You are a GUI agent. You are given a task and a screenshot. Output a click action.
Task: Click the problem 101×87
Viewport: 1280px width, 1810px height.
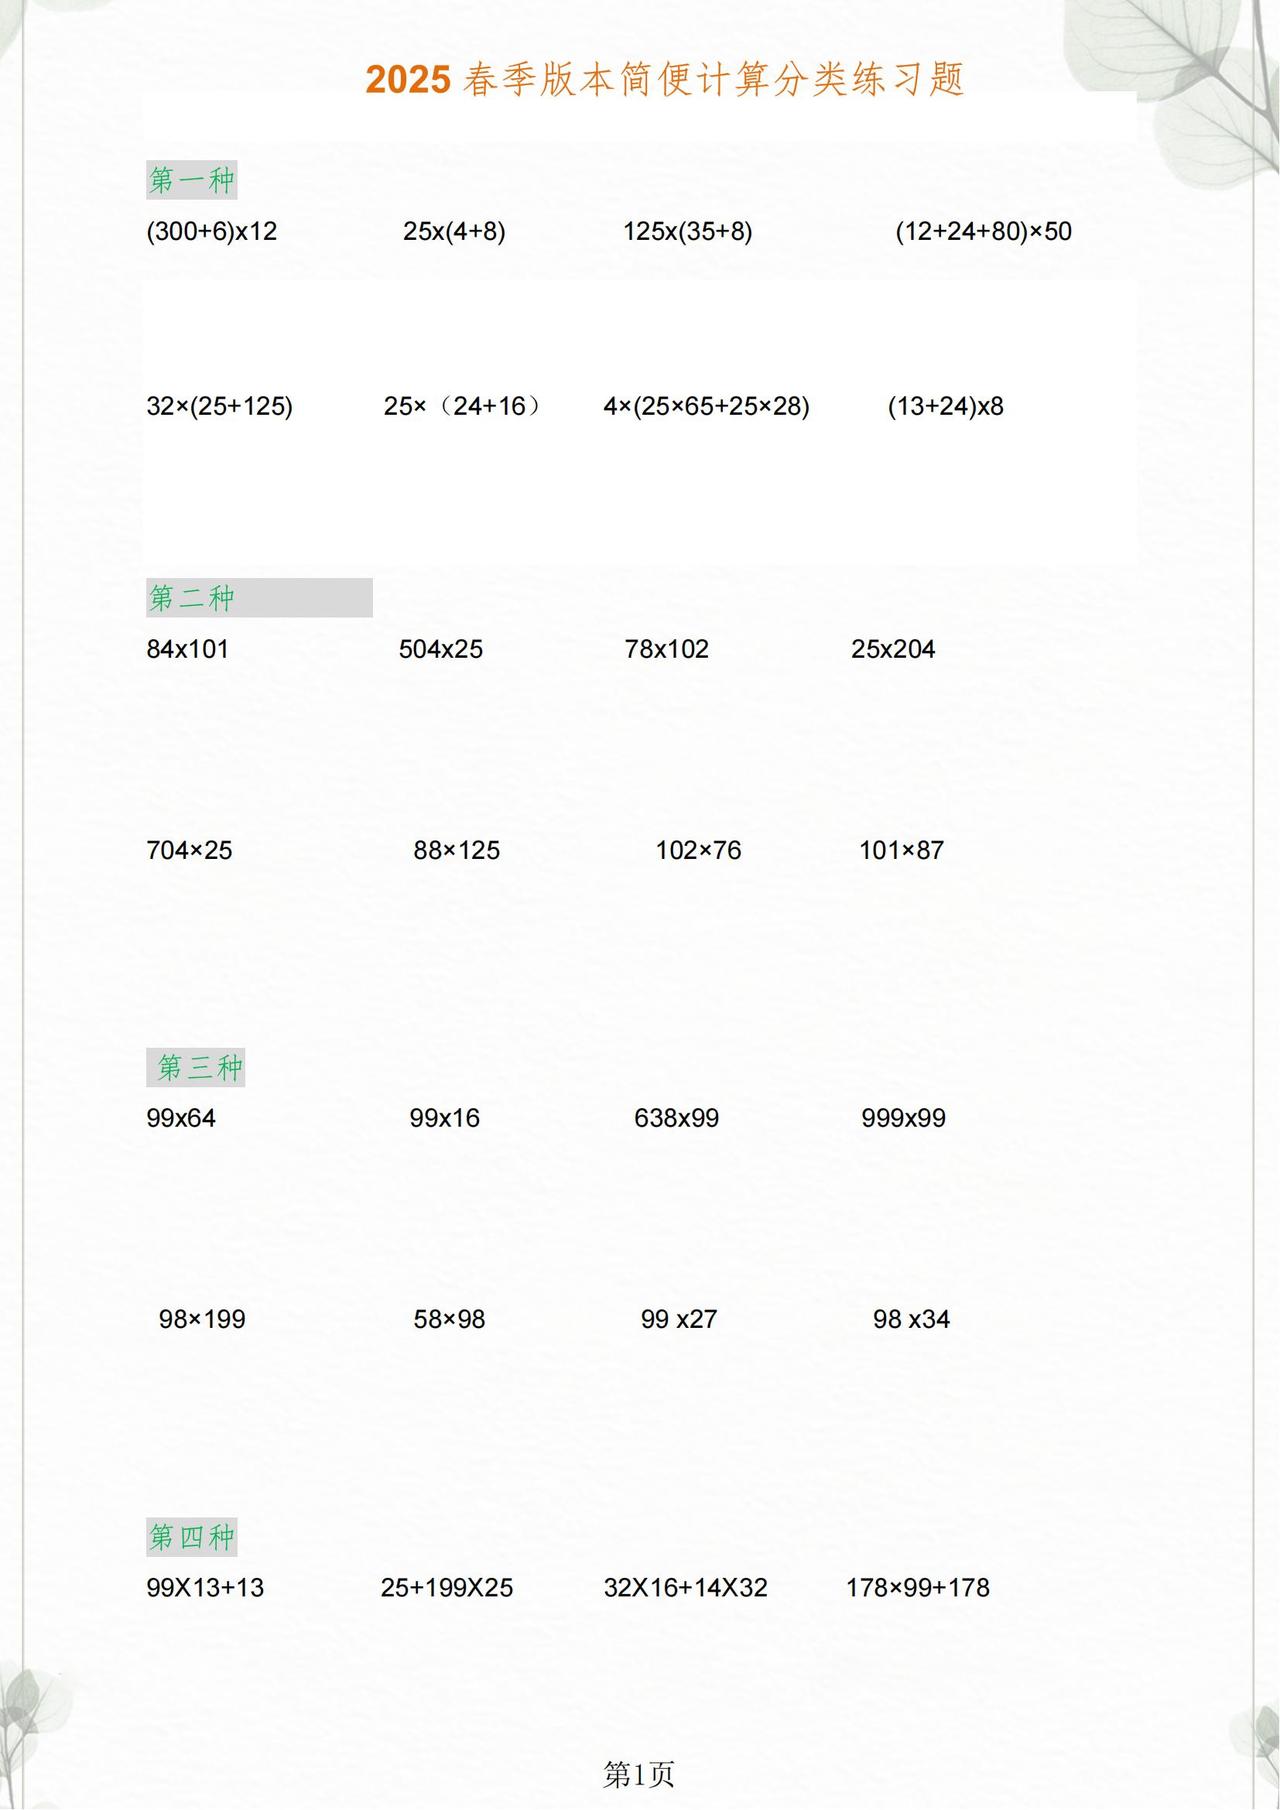902,851
